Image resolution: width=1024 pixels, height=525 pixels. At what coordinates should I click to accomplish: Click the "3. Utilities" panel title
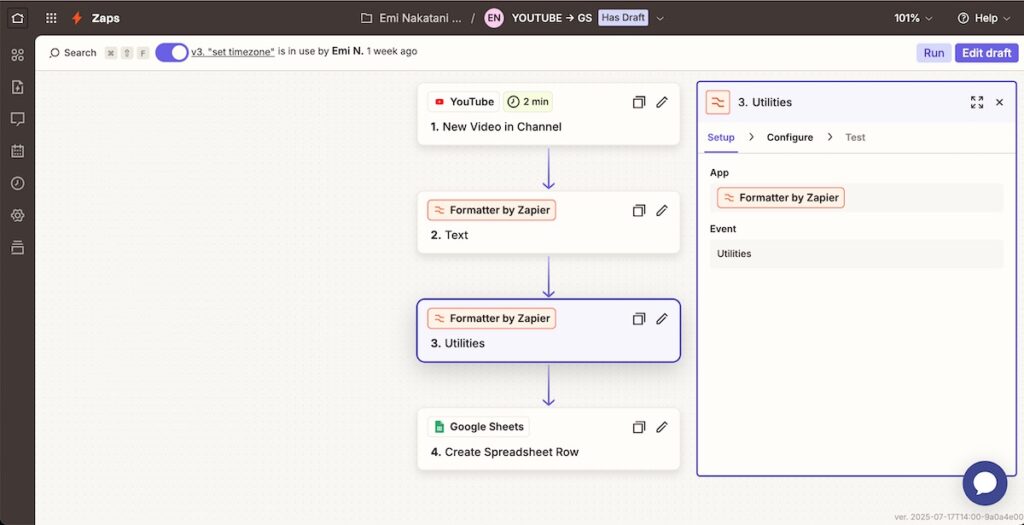coord(765,103)
